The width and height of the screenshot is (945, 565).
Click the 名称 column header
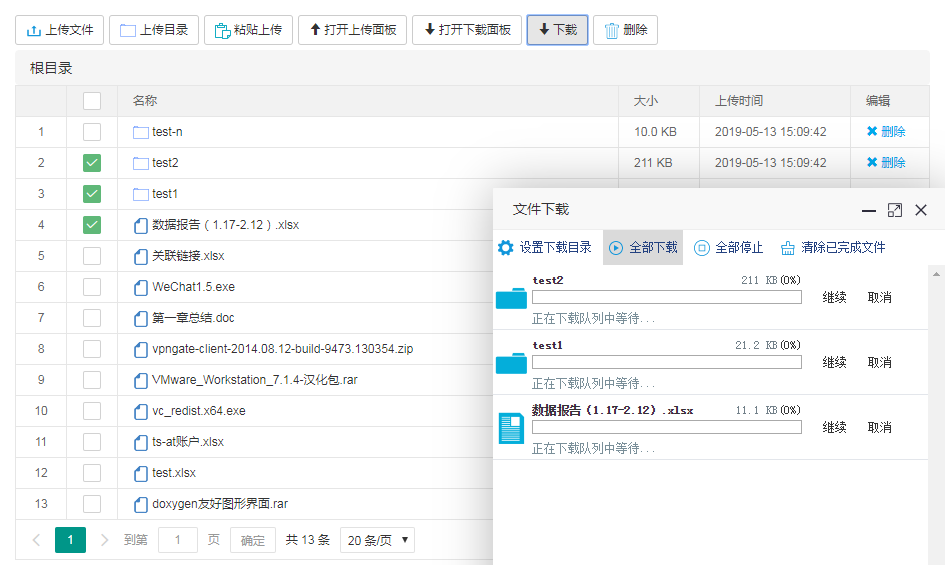point(145,101)
